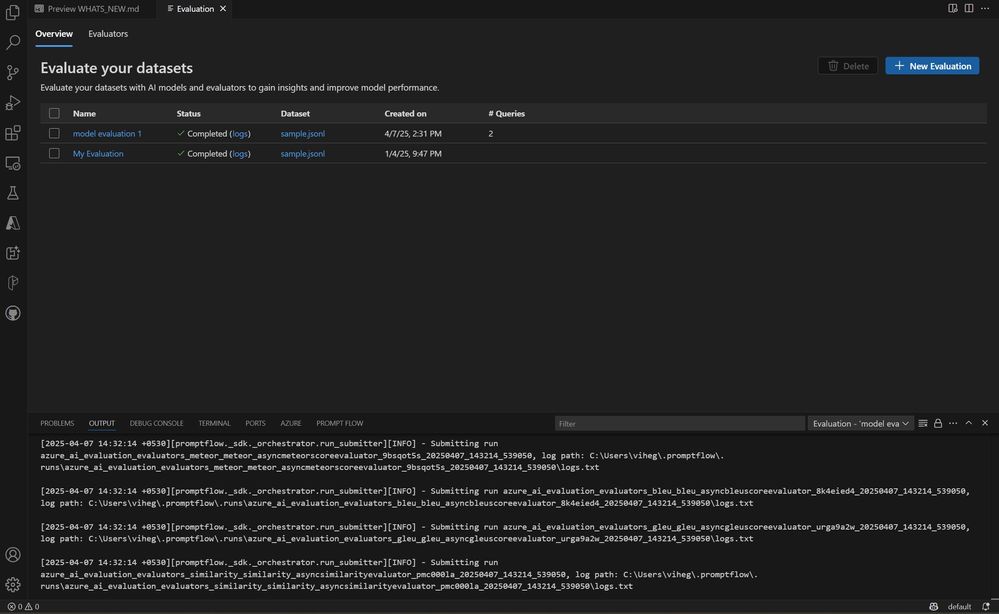Select the Evaluation editor tab
Viewport: 999px width, 614px height.
click(x=196, y=9)
